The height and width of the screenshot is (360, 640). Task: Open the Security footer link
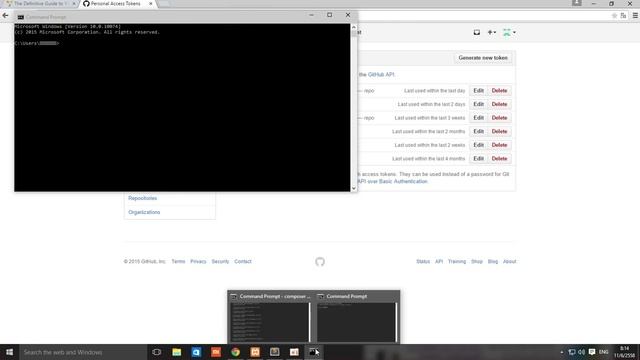(220, 261)
